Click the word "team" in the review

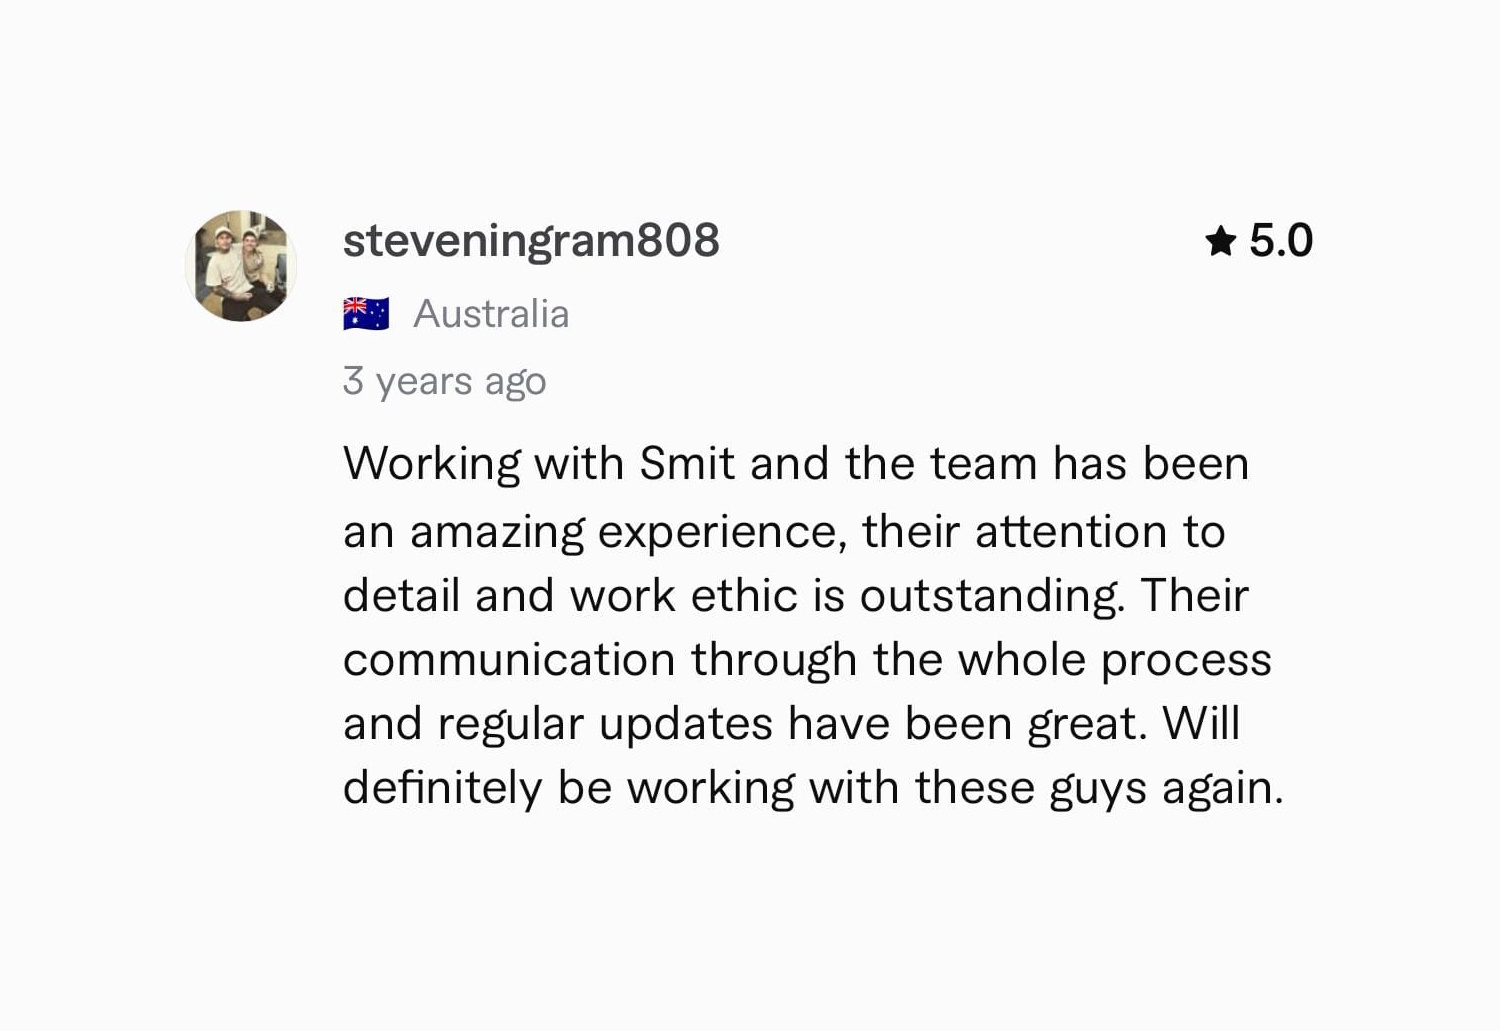pos(983,464)
